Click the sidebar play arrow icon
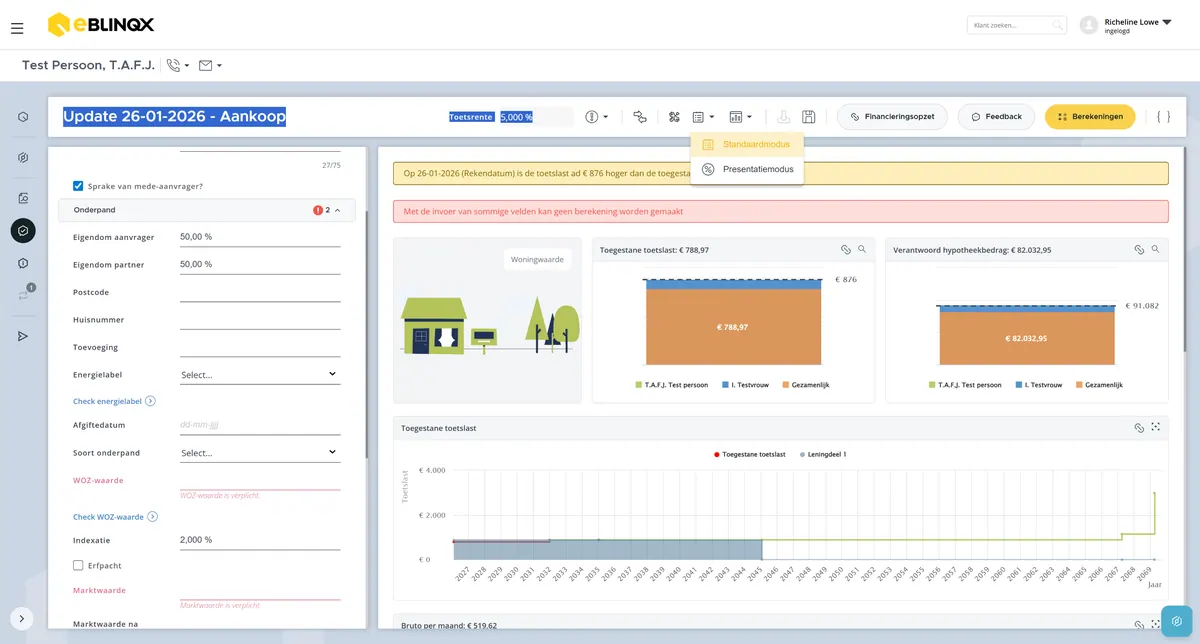Viewport: 1200px width, 644px height. point(23,336)
